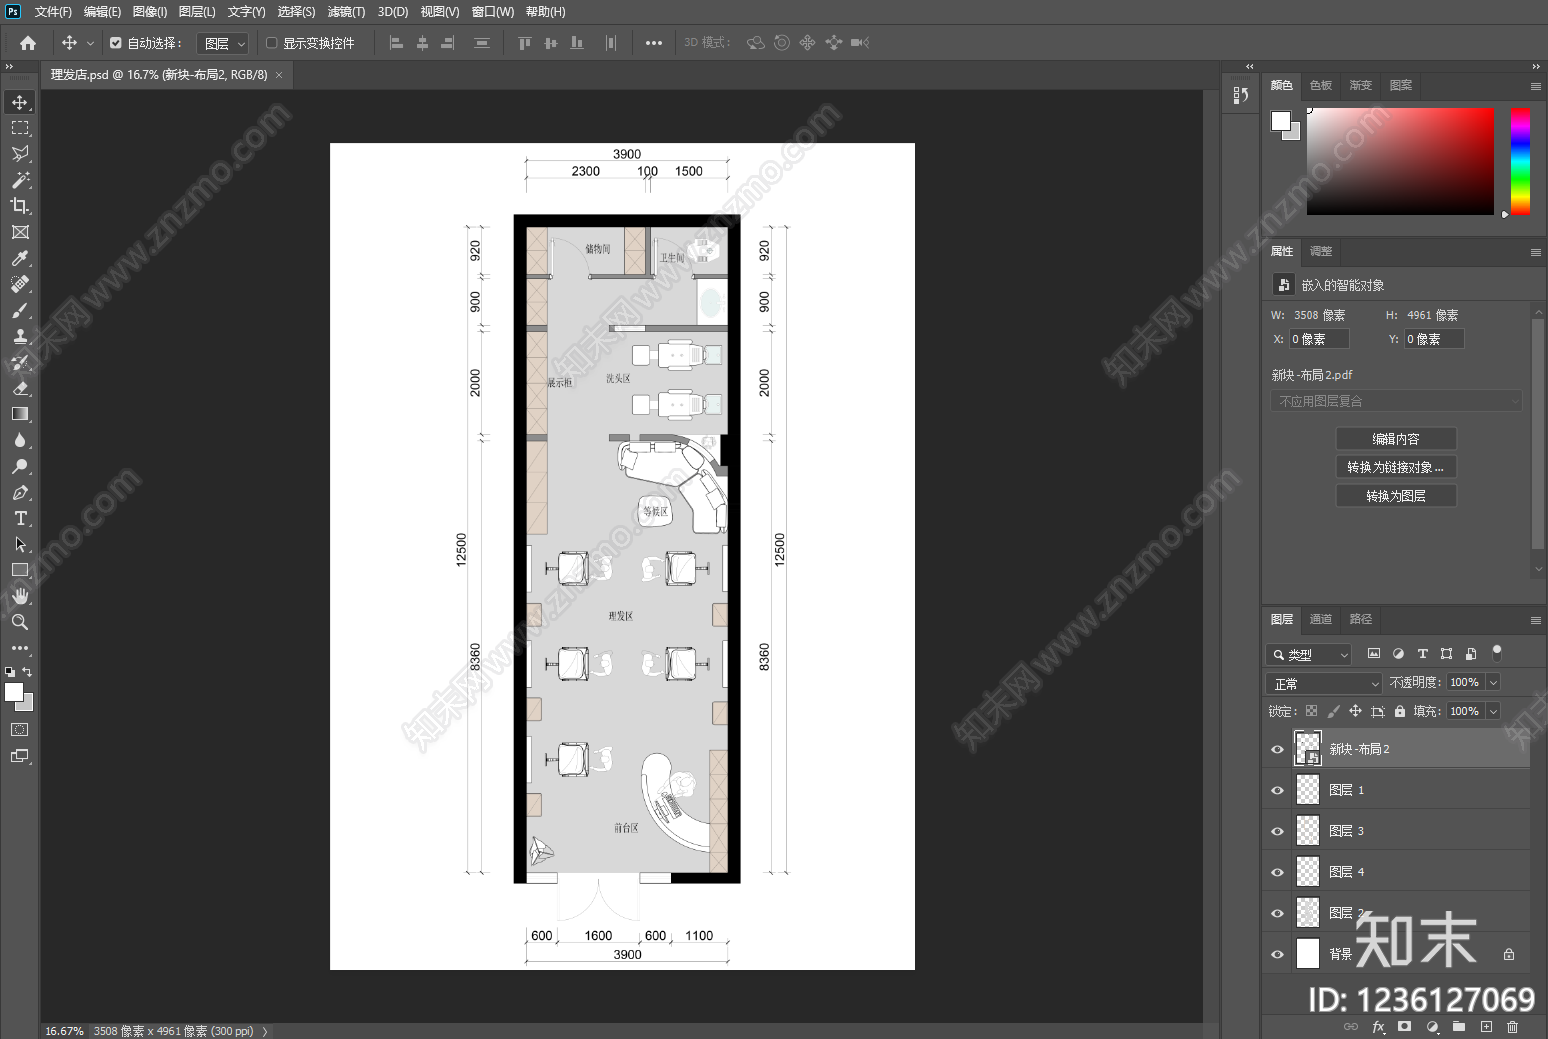Select the Clone Stamp tool
Screen dimensions: 1548x1039
tap(20, 336)
